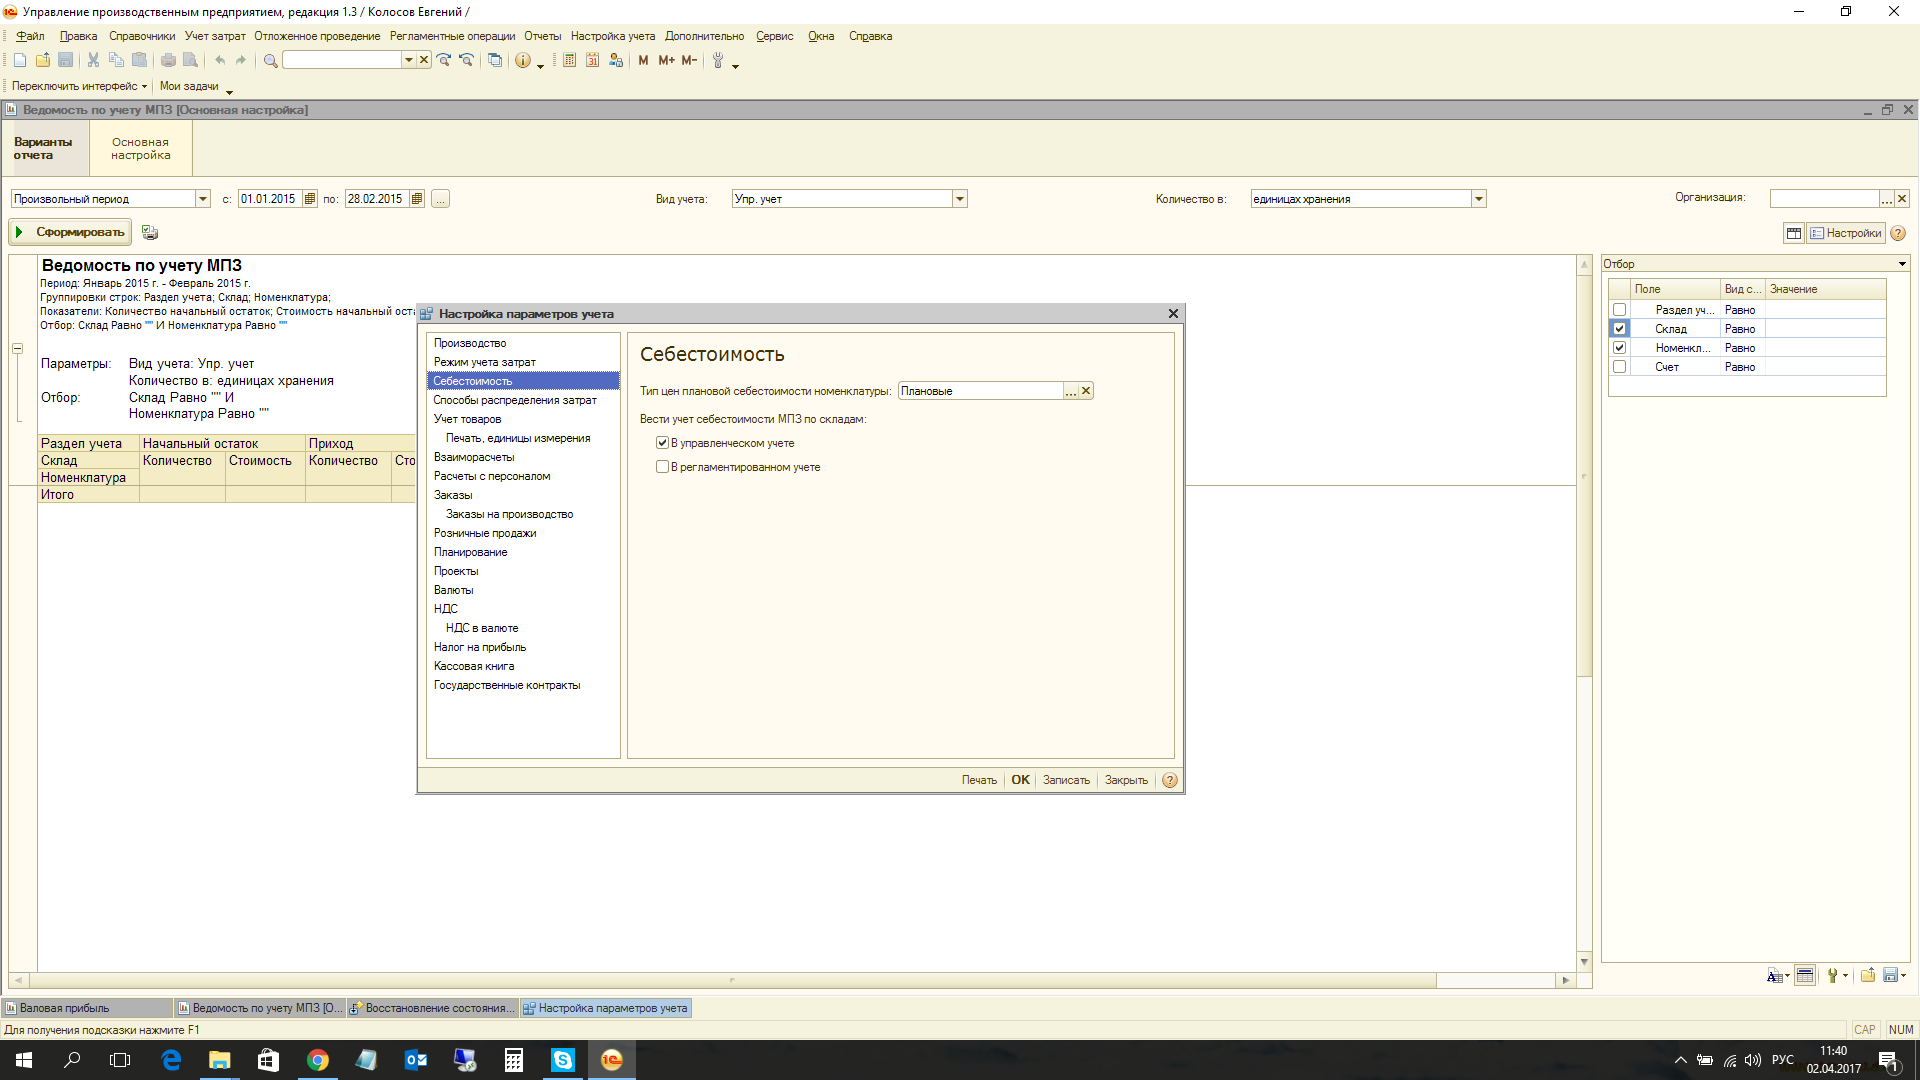Open File Explorer from the taskbar
Image resolution: width=1920 pixels, height=1080 pixels.
pos(220,1060)
